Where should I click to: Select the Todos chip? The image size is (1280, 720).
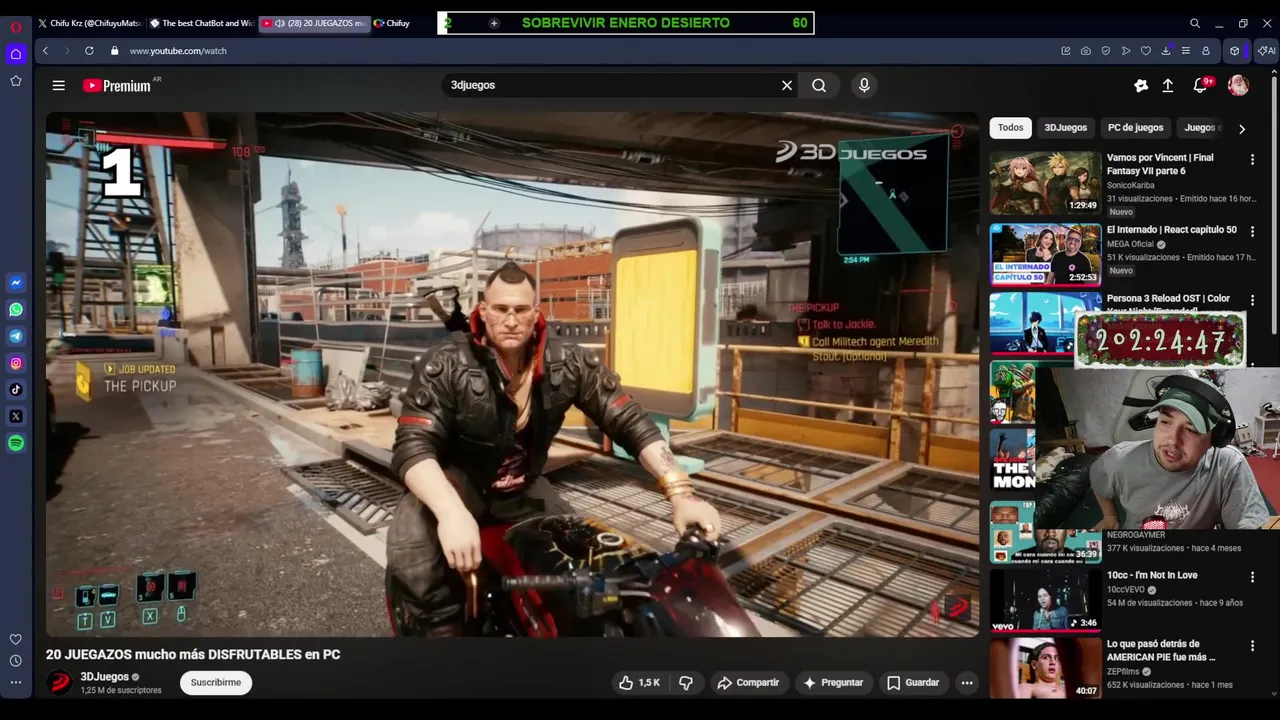tap(1011, 128)
